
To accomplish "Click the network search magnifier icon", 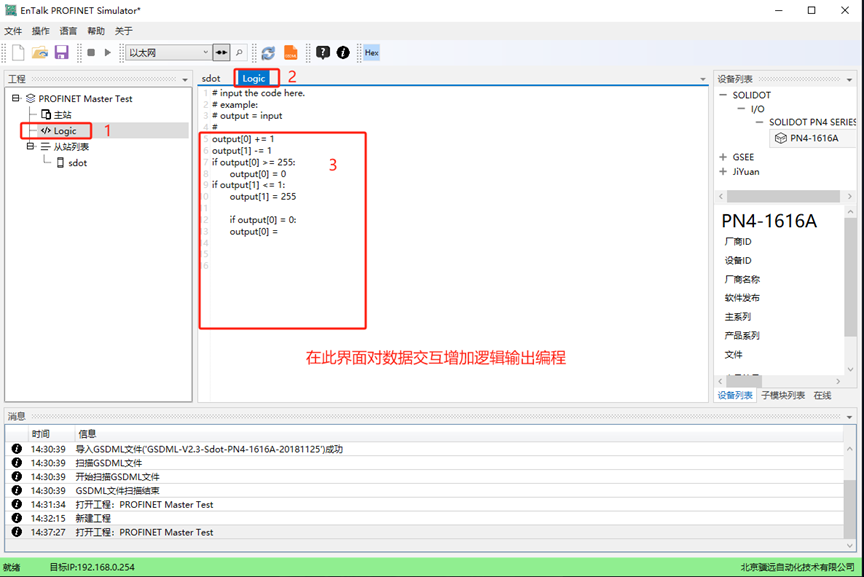I will point(240,52).
